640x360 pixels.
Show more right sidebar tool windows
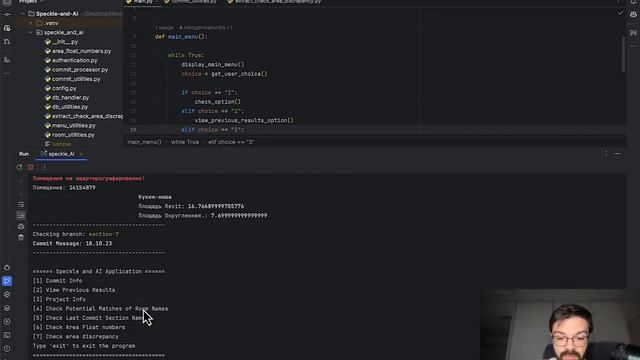click(x=633, y=46)
